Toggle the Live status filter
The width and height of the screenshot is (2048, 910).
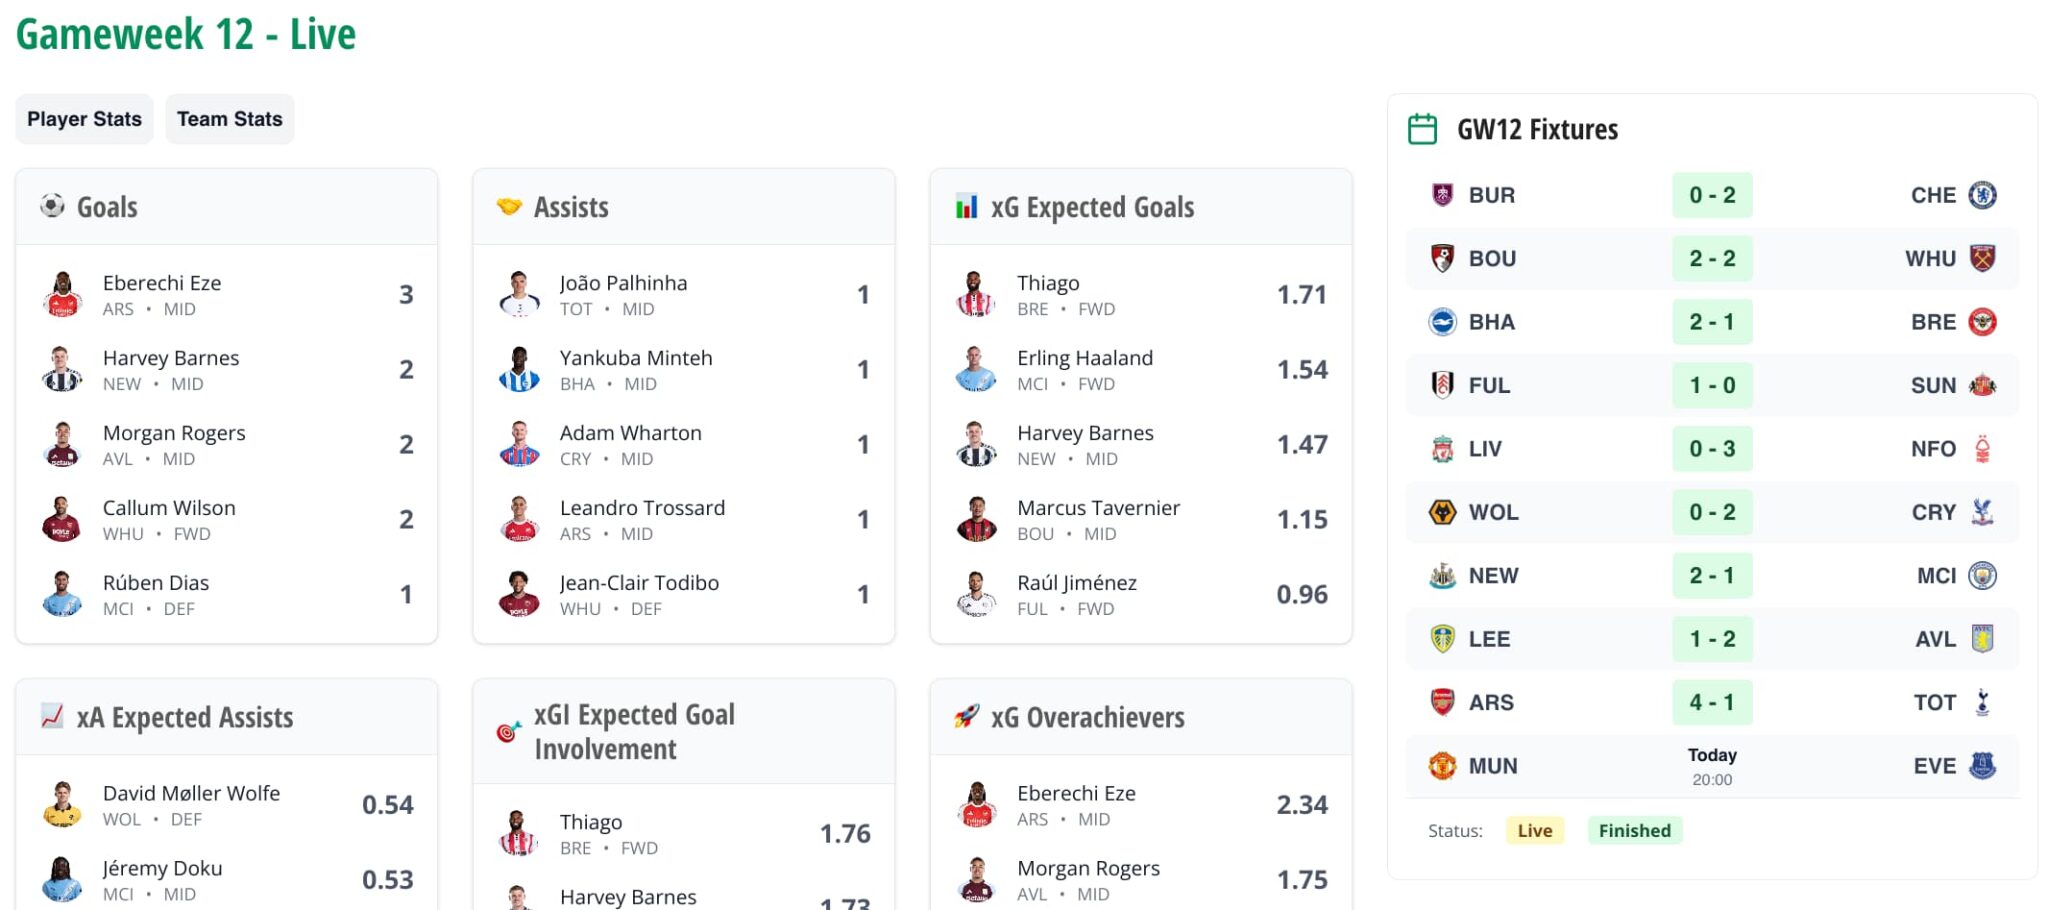tap(1534, 830)
